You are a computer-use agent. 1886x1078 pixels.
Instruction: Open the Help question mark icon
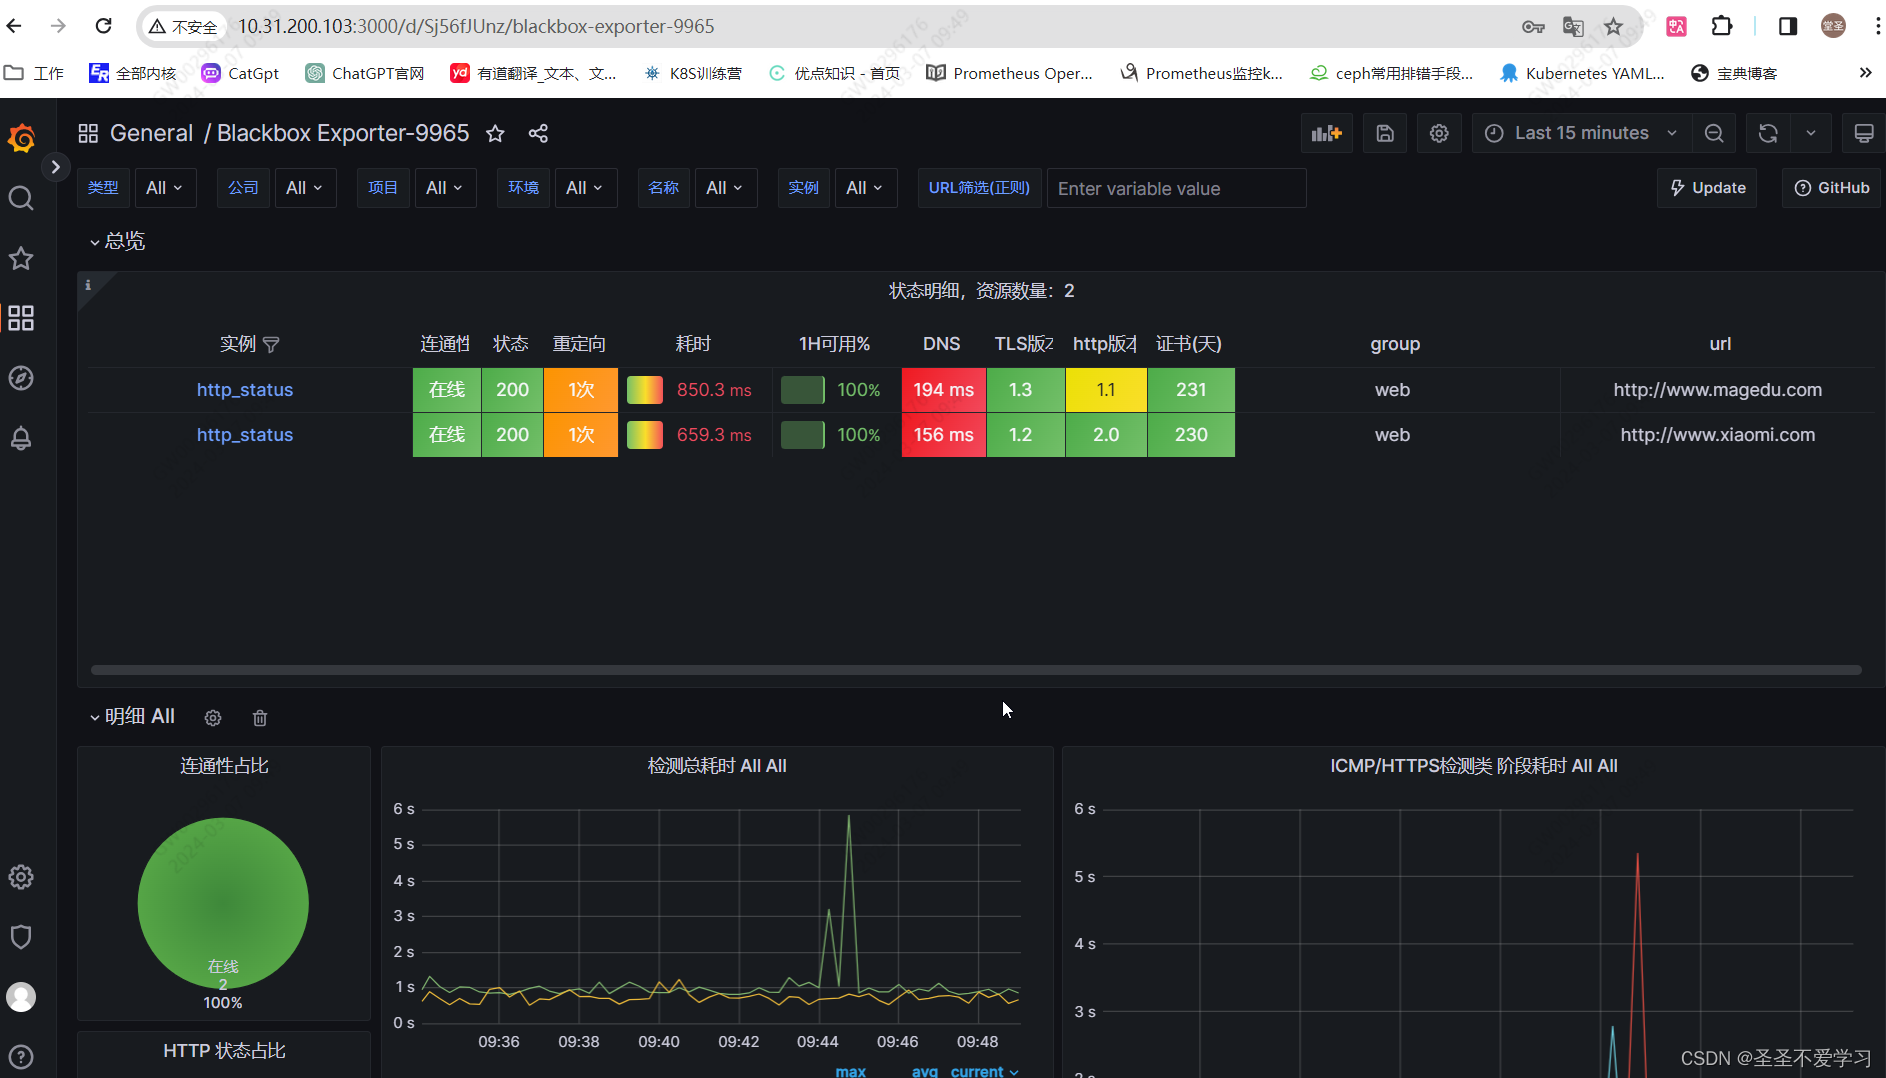21,1057
